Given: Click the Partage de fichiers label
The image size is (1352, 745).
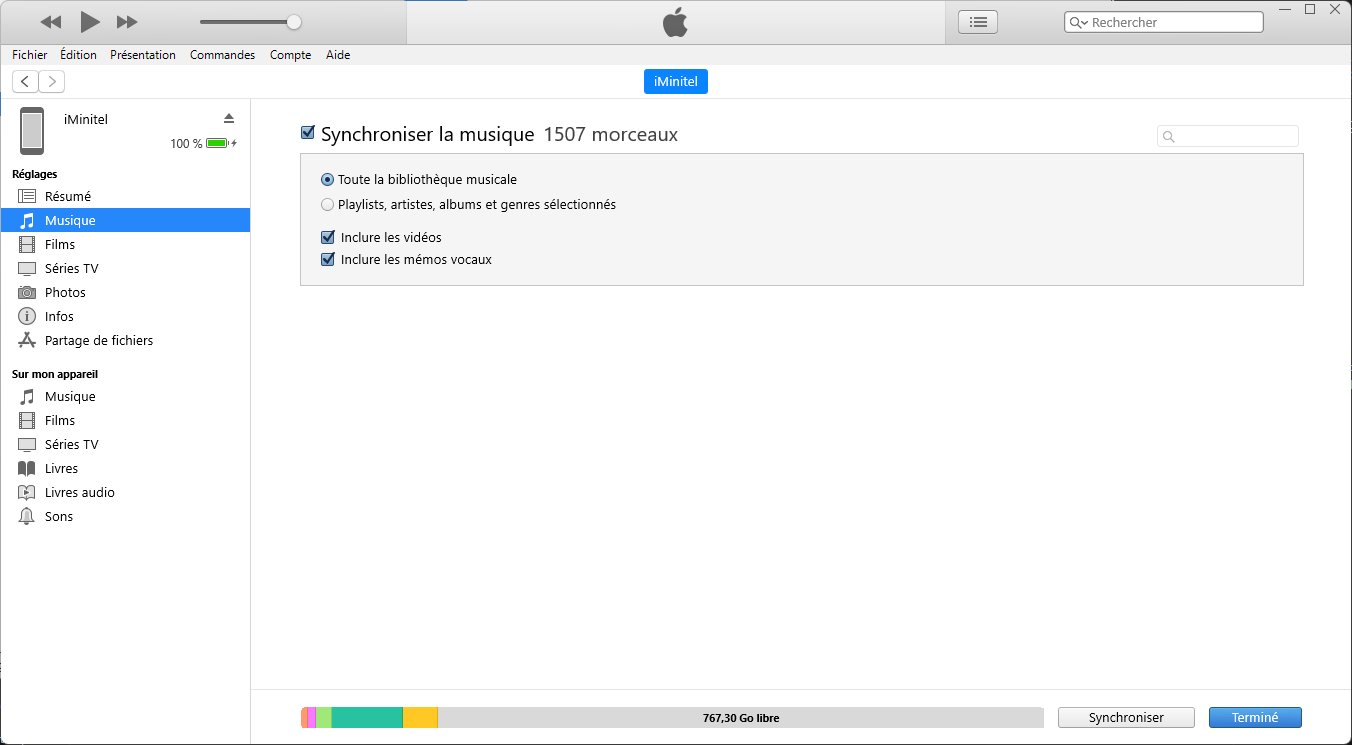Looking at the screenshot, I should coord(99,340).
